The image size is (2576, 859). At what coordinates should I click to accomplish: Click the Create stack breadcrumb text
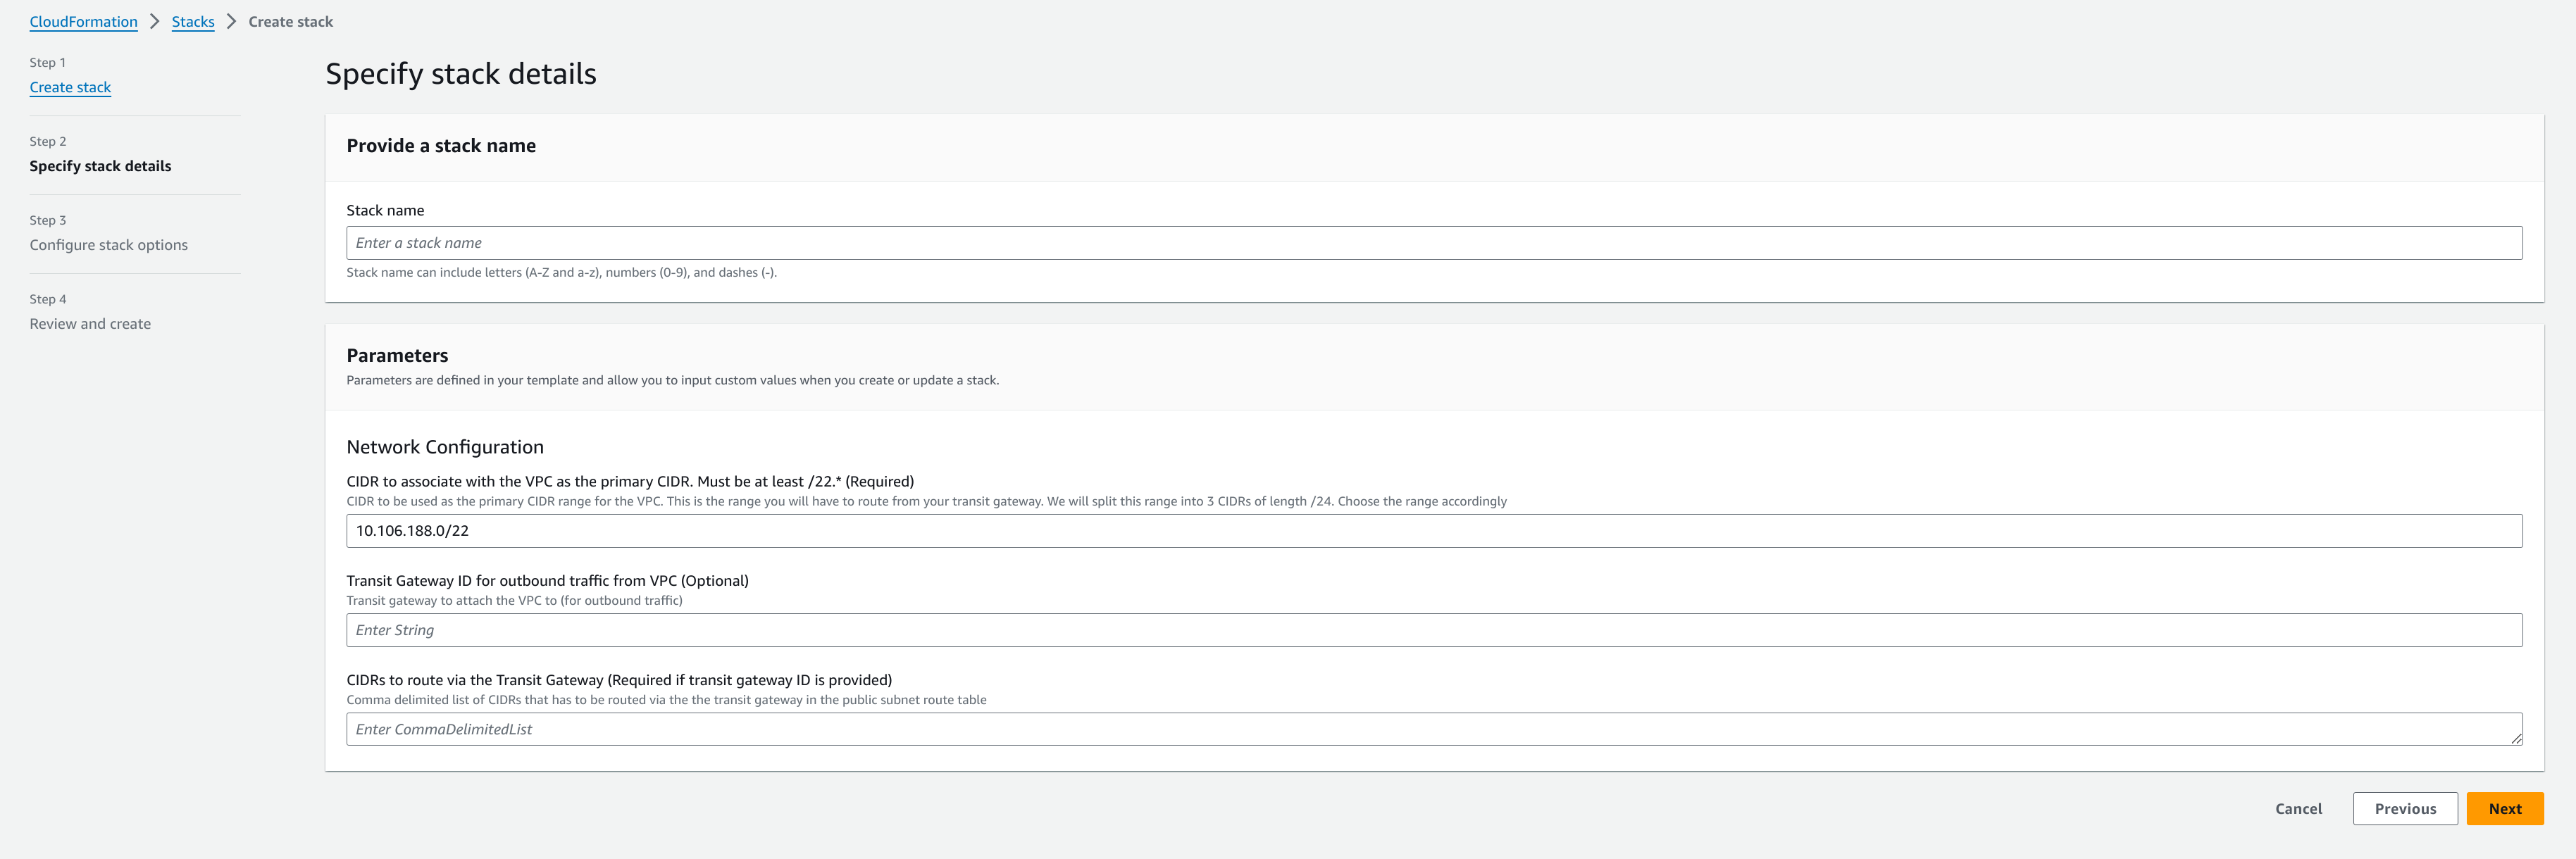pos(290,22)
